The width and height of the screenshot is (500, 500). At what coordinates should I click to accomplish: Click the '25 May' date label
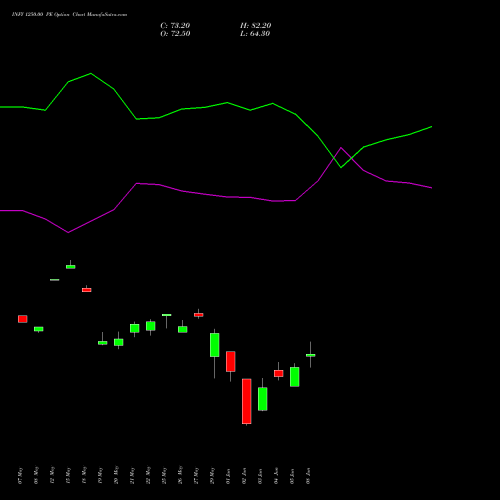(x=164, y=476)
